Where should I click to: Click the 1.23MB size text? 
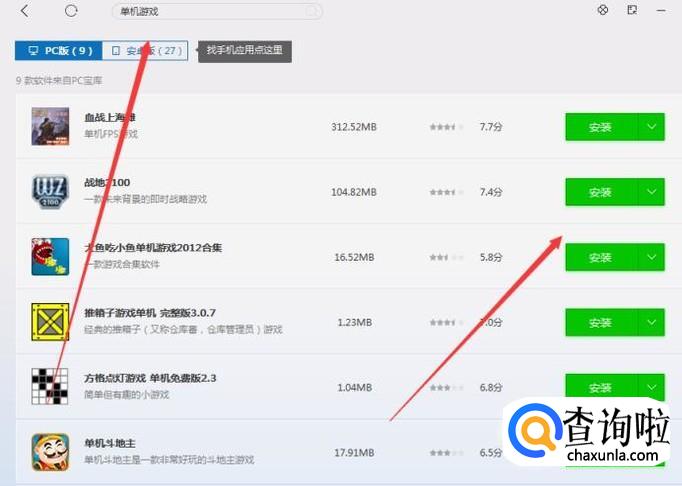pyautogui.click(x=354, y=322)
